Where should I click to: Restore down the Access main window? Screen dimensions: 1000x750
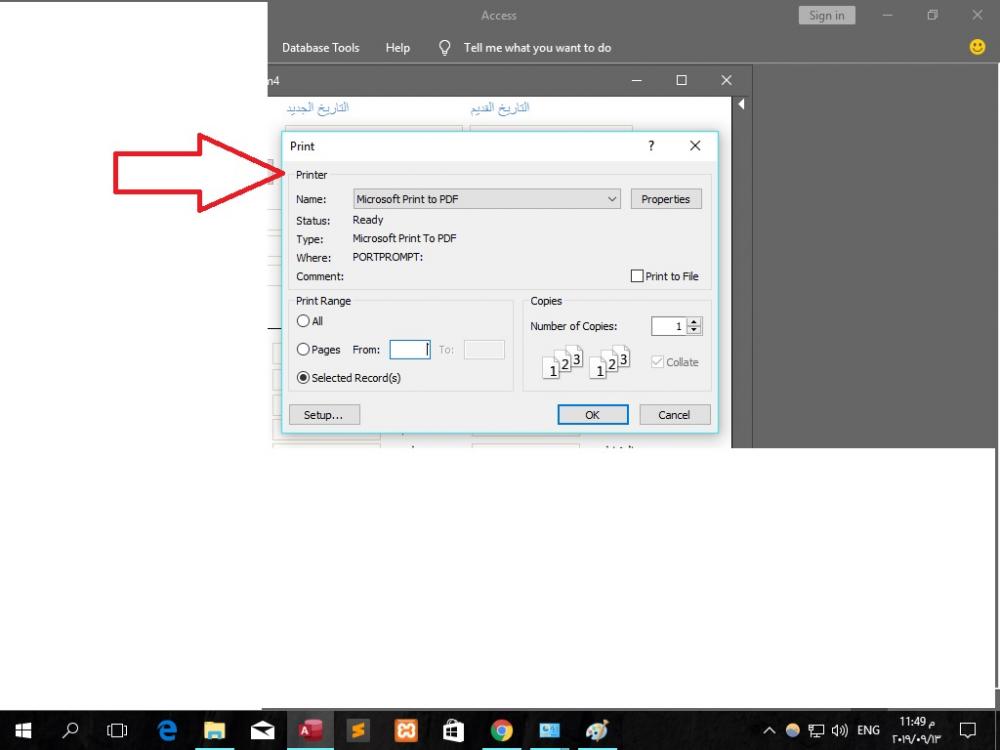click(932, 15)
